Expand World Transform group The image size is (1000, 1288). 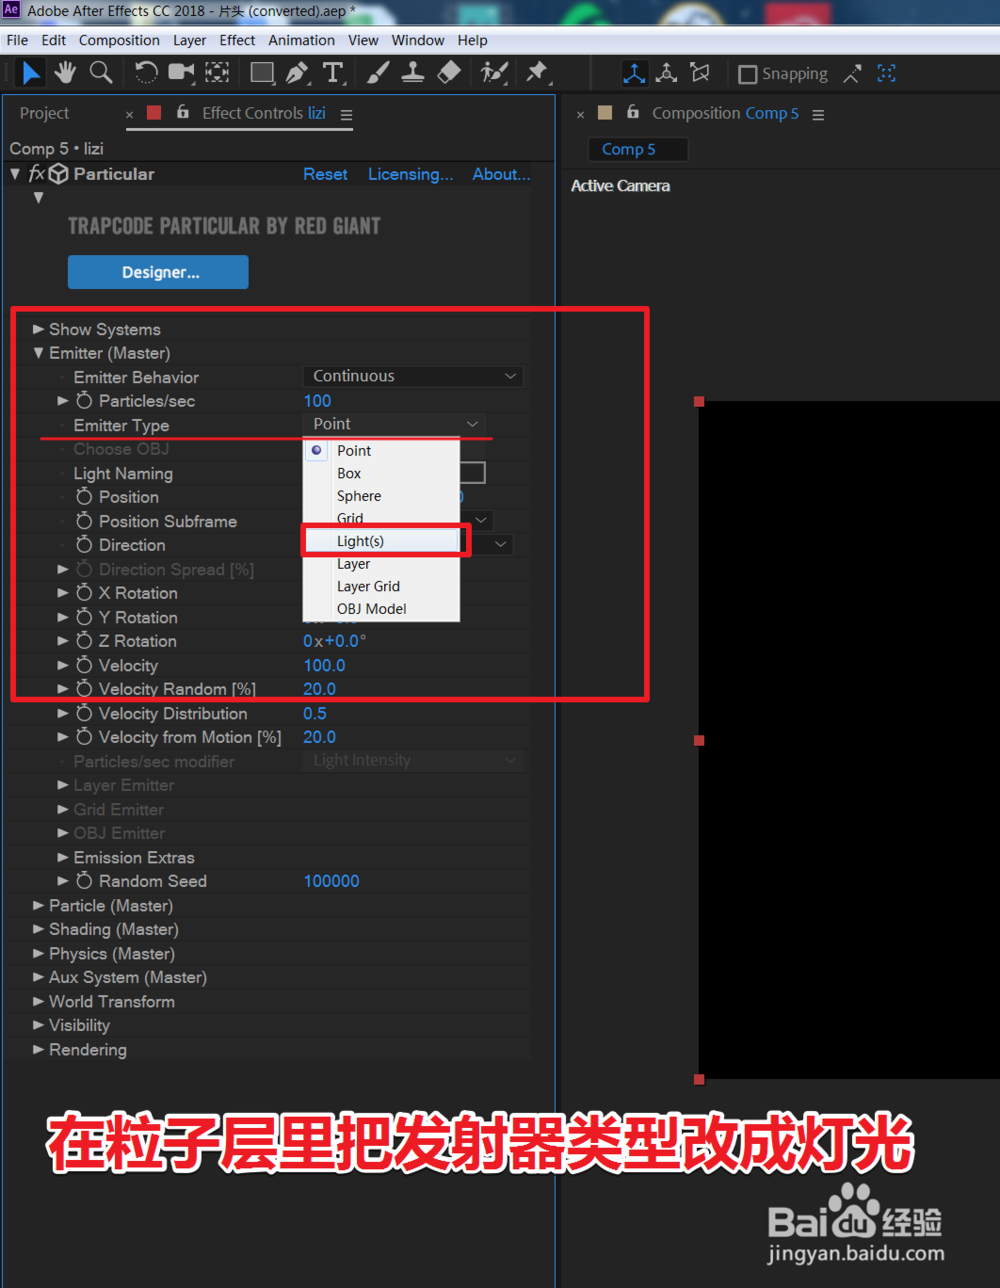(x=39, y=1001)
